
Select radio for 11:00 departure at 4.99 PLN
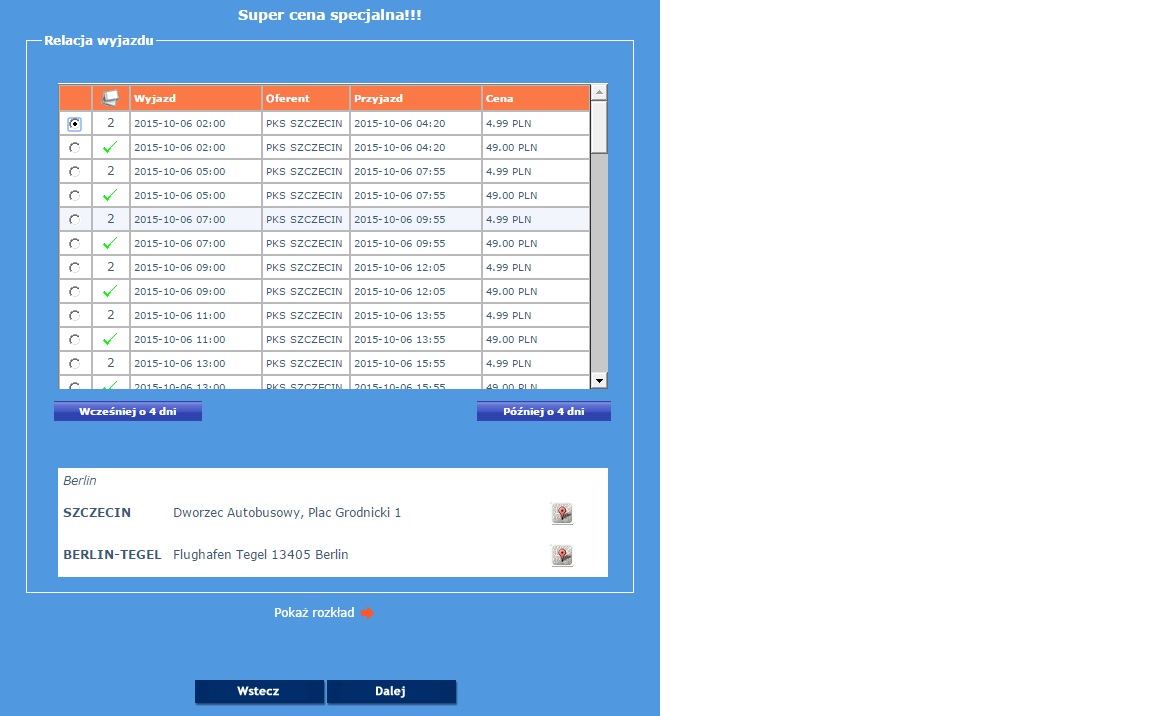coord(74,316)
